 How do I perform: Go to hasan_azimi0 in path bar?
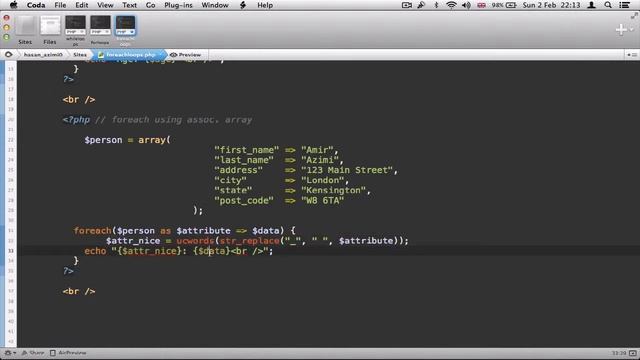[43, 54]
